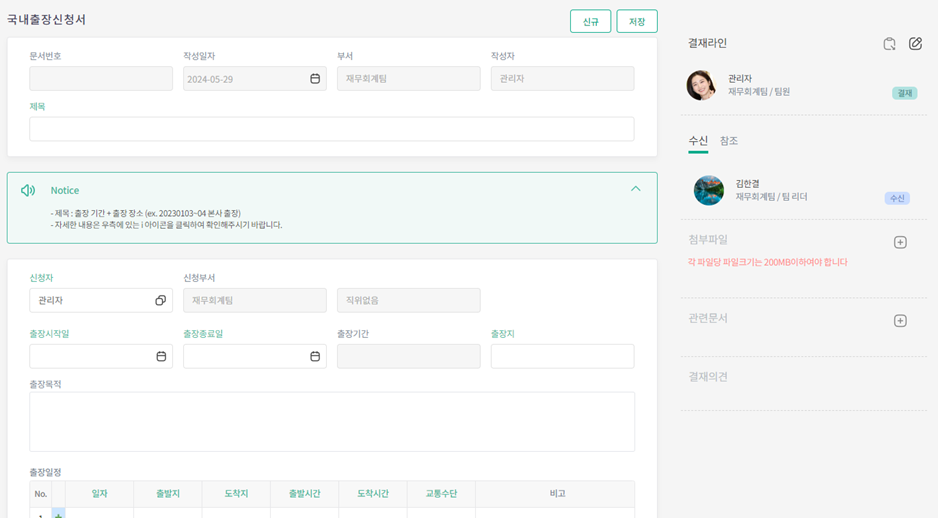Image resolution: width=938 pixels, height=518 pixels.
Task: Save the form with 저장 button
Action: pyautogui.click(x=637, y=21)
